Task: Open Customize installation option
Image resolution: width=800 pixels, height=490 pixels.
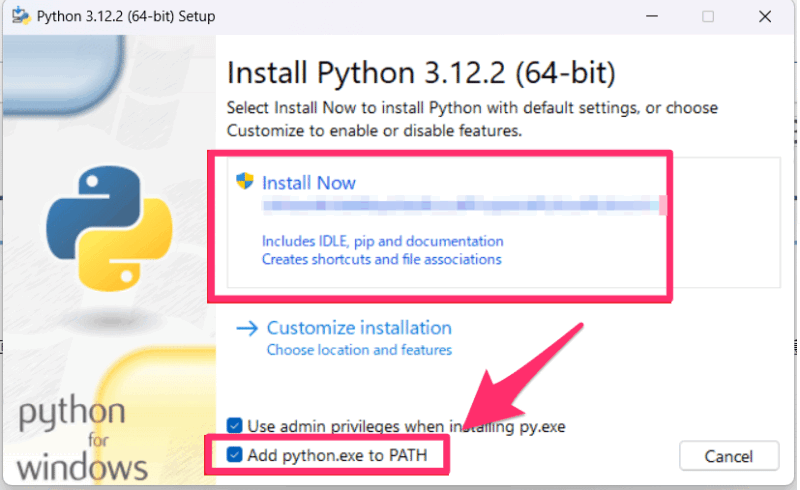Action: point(359,328)
